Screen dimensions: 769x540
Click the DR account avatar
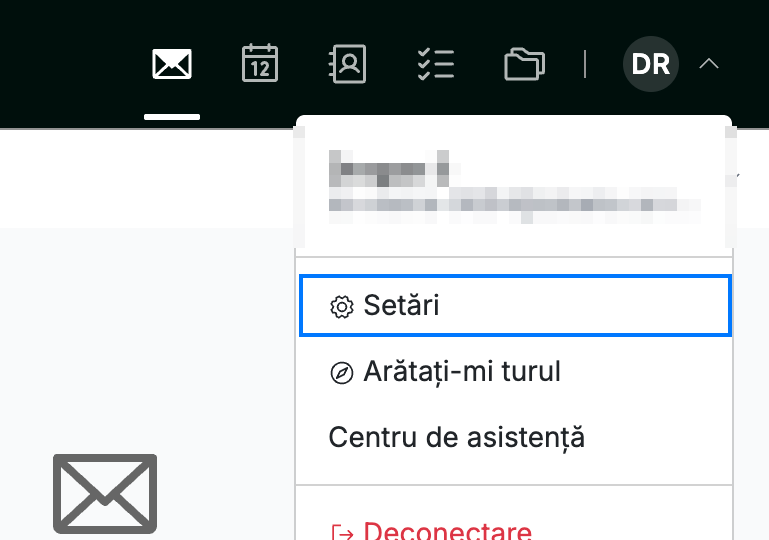pyautogui.click(x=651, y=64)
